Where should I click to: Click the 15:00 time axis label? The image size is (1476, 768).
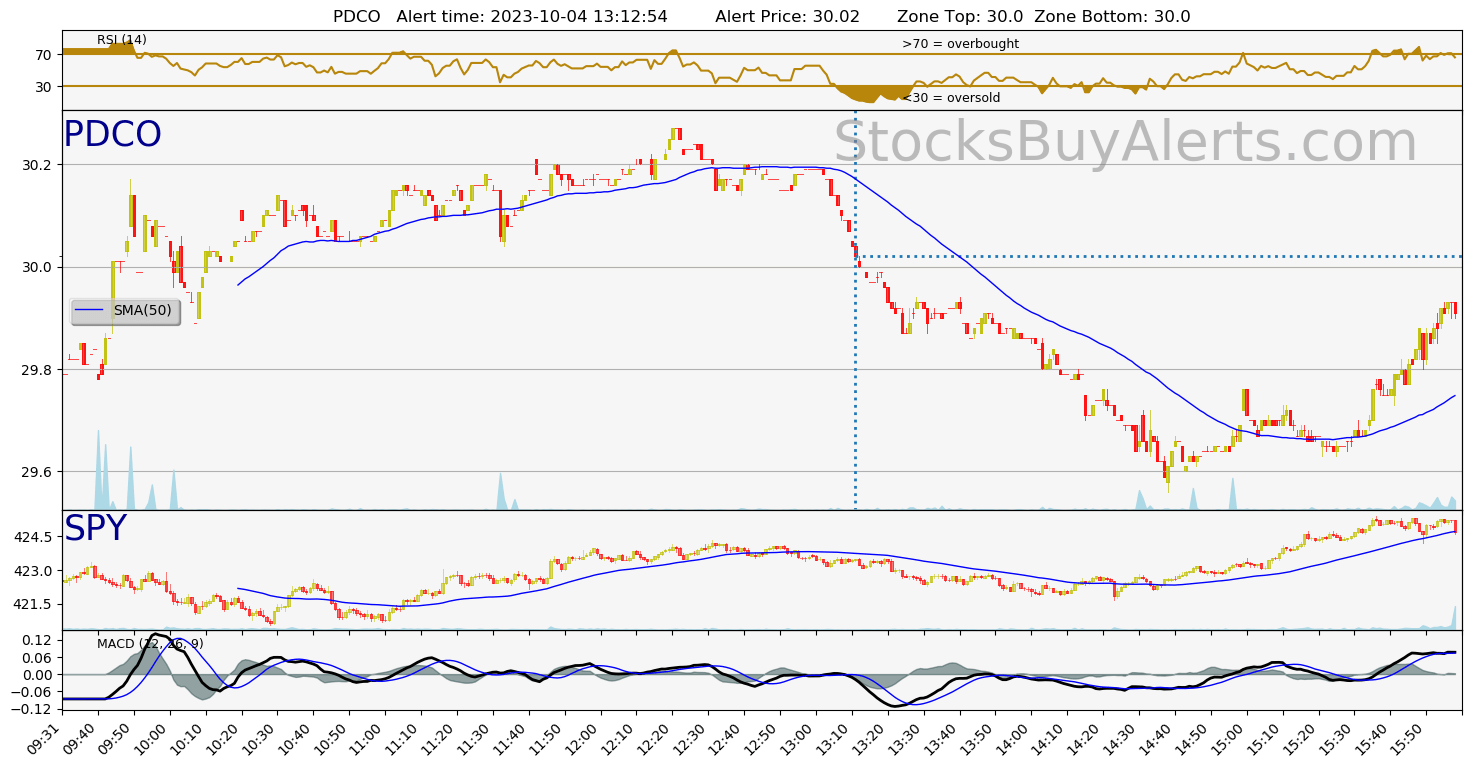[1230, 738]
